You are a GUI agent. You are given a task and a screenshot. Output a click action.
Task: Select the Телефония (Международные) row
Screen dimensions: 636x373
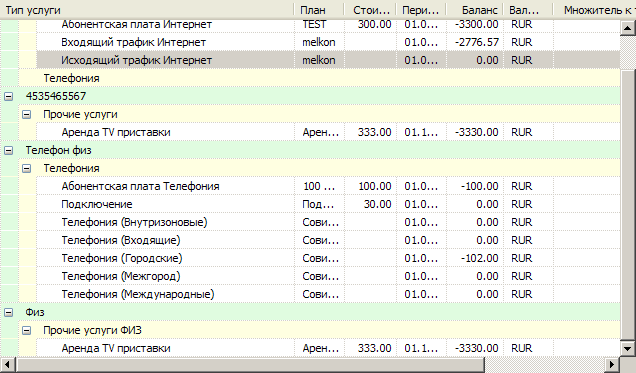(x=328, y=294)
